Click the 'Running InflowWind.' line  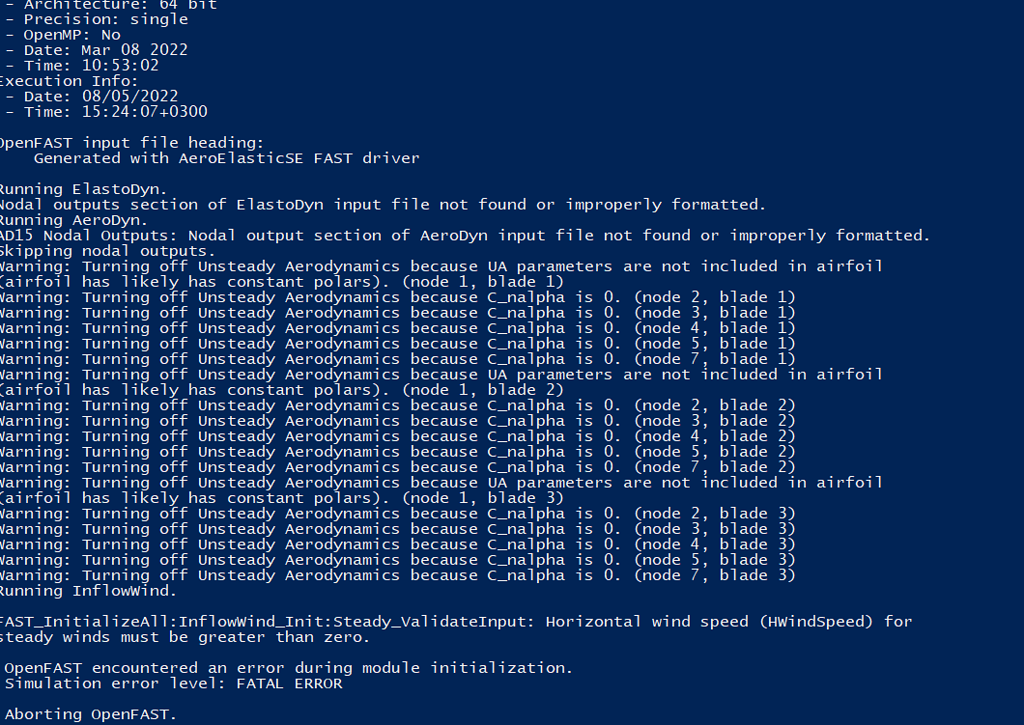[88, 591]
